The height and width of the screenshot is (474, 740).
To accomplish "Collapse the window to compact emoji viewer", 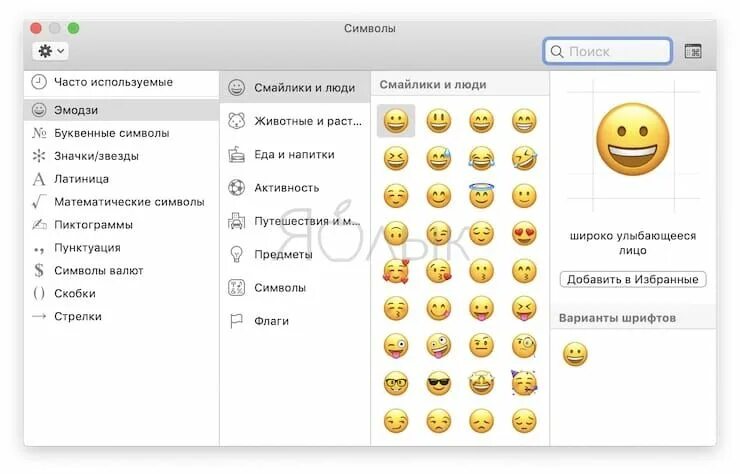I will point(693,51).
